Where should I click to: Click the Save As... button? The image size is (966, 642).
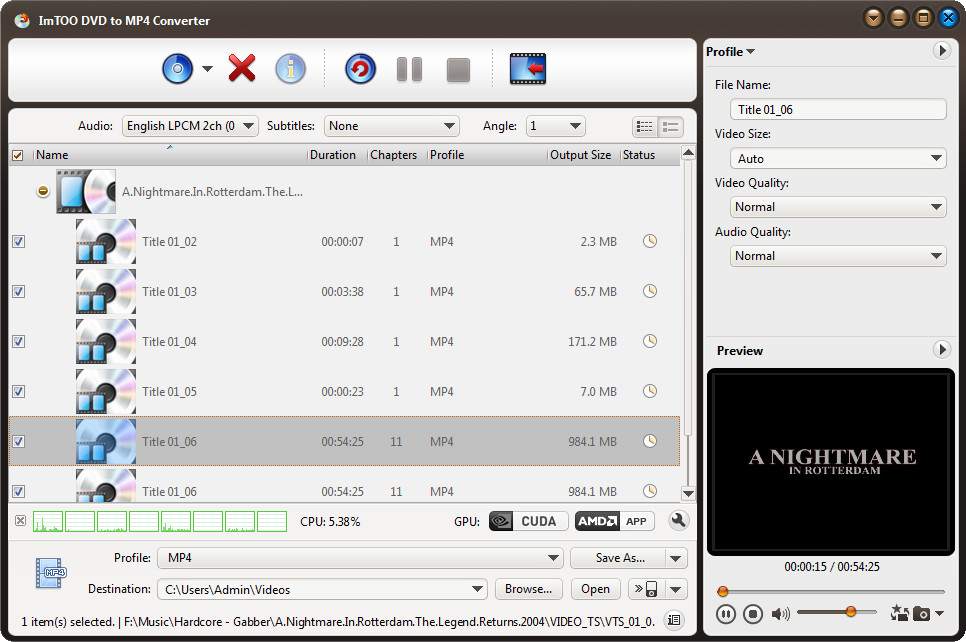[x=619, y=558]
